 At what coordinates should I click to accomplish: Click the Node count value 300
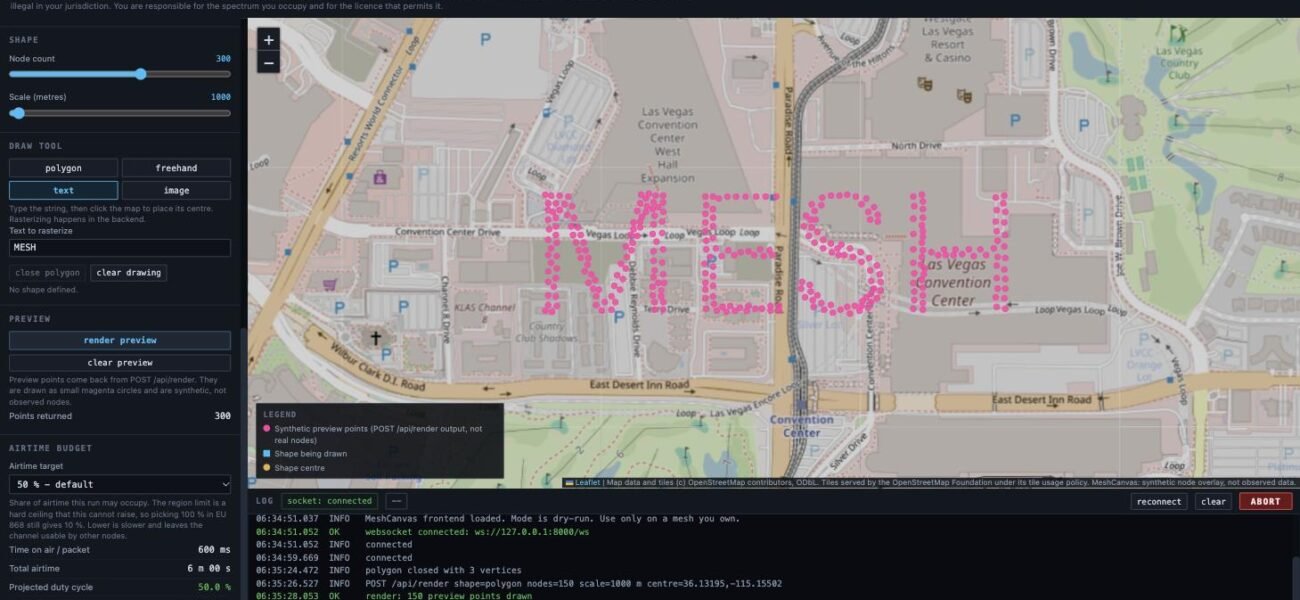pyautogui.click(x=223, y=59)
